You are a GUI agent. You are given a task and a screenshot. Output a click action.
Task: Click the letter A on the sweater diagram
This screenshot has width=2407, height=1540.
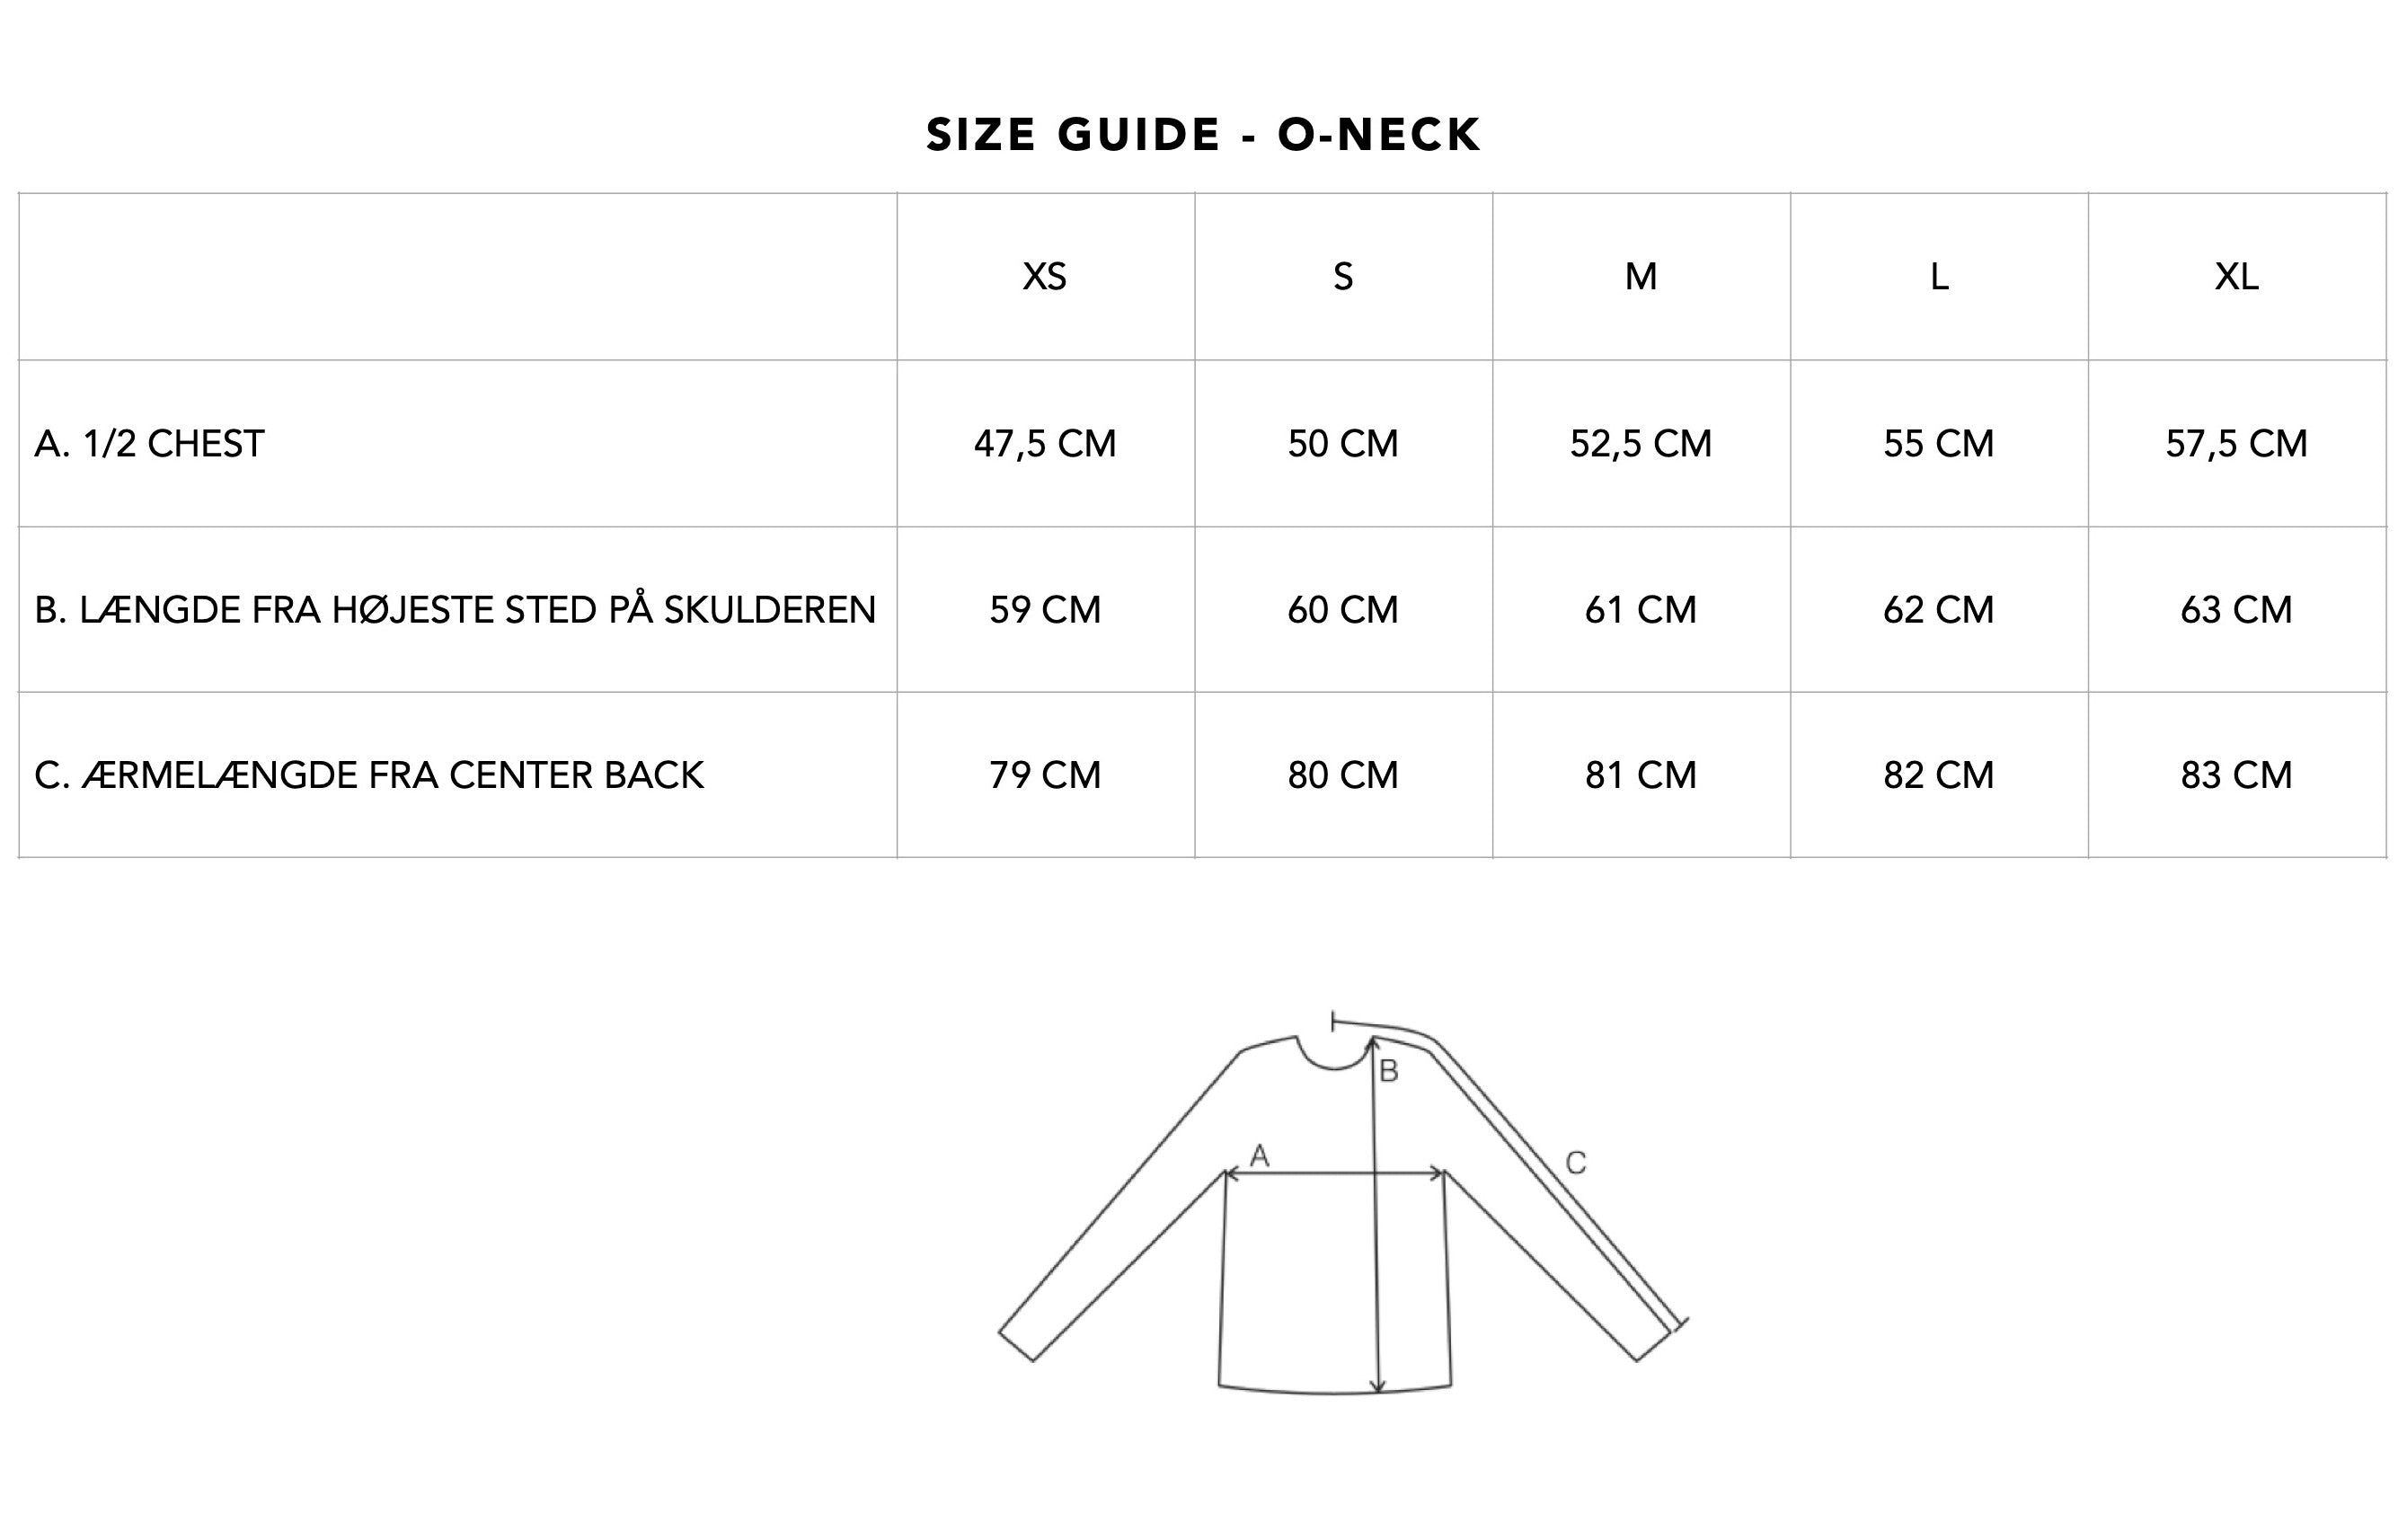coord(1260,1156)
